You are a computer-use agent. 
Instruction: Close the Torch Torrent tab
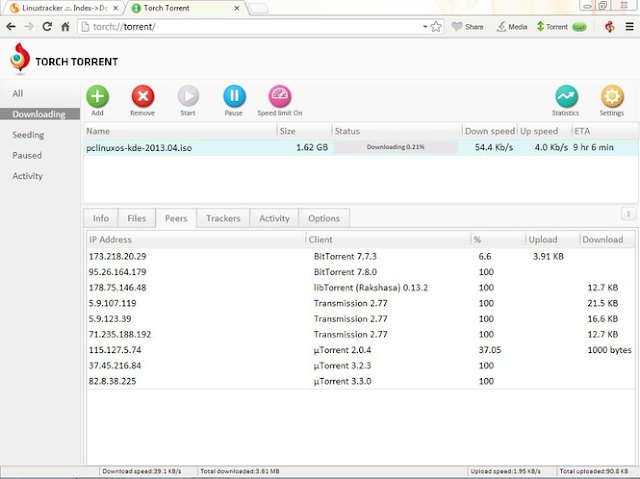[x=237, y=8]
